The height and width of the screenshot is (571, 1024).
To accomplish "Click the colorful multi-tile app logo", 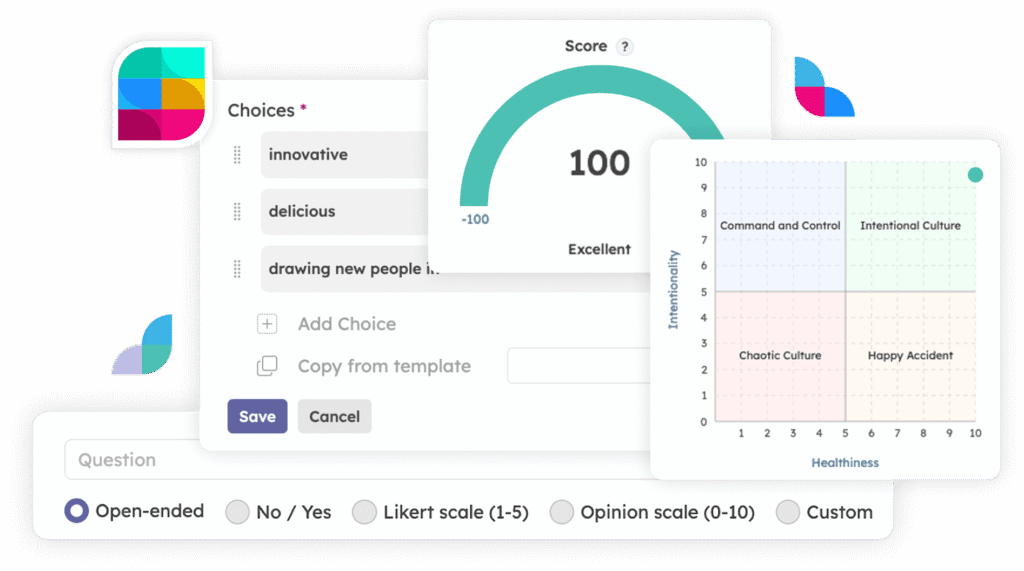I will (161, 94).
